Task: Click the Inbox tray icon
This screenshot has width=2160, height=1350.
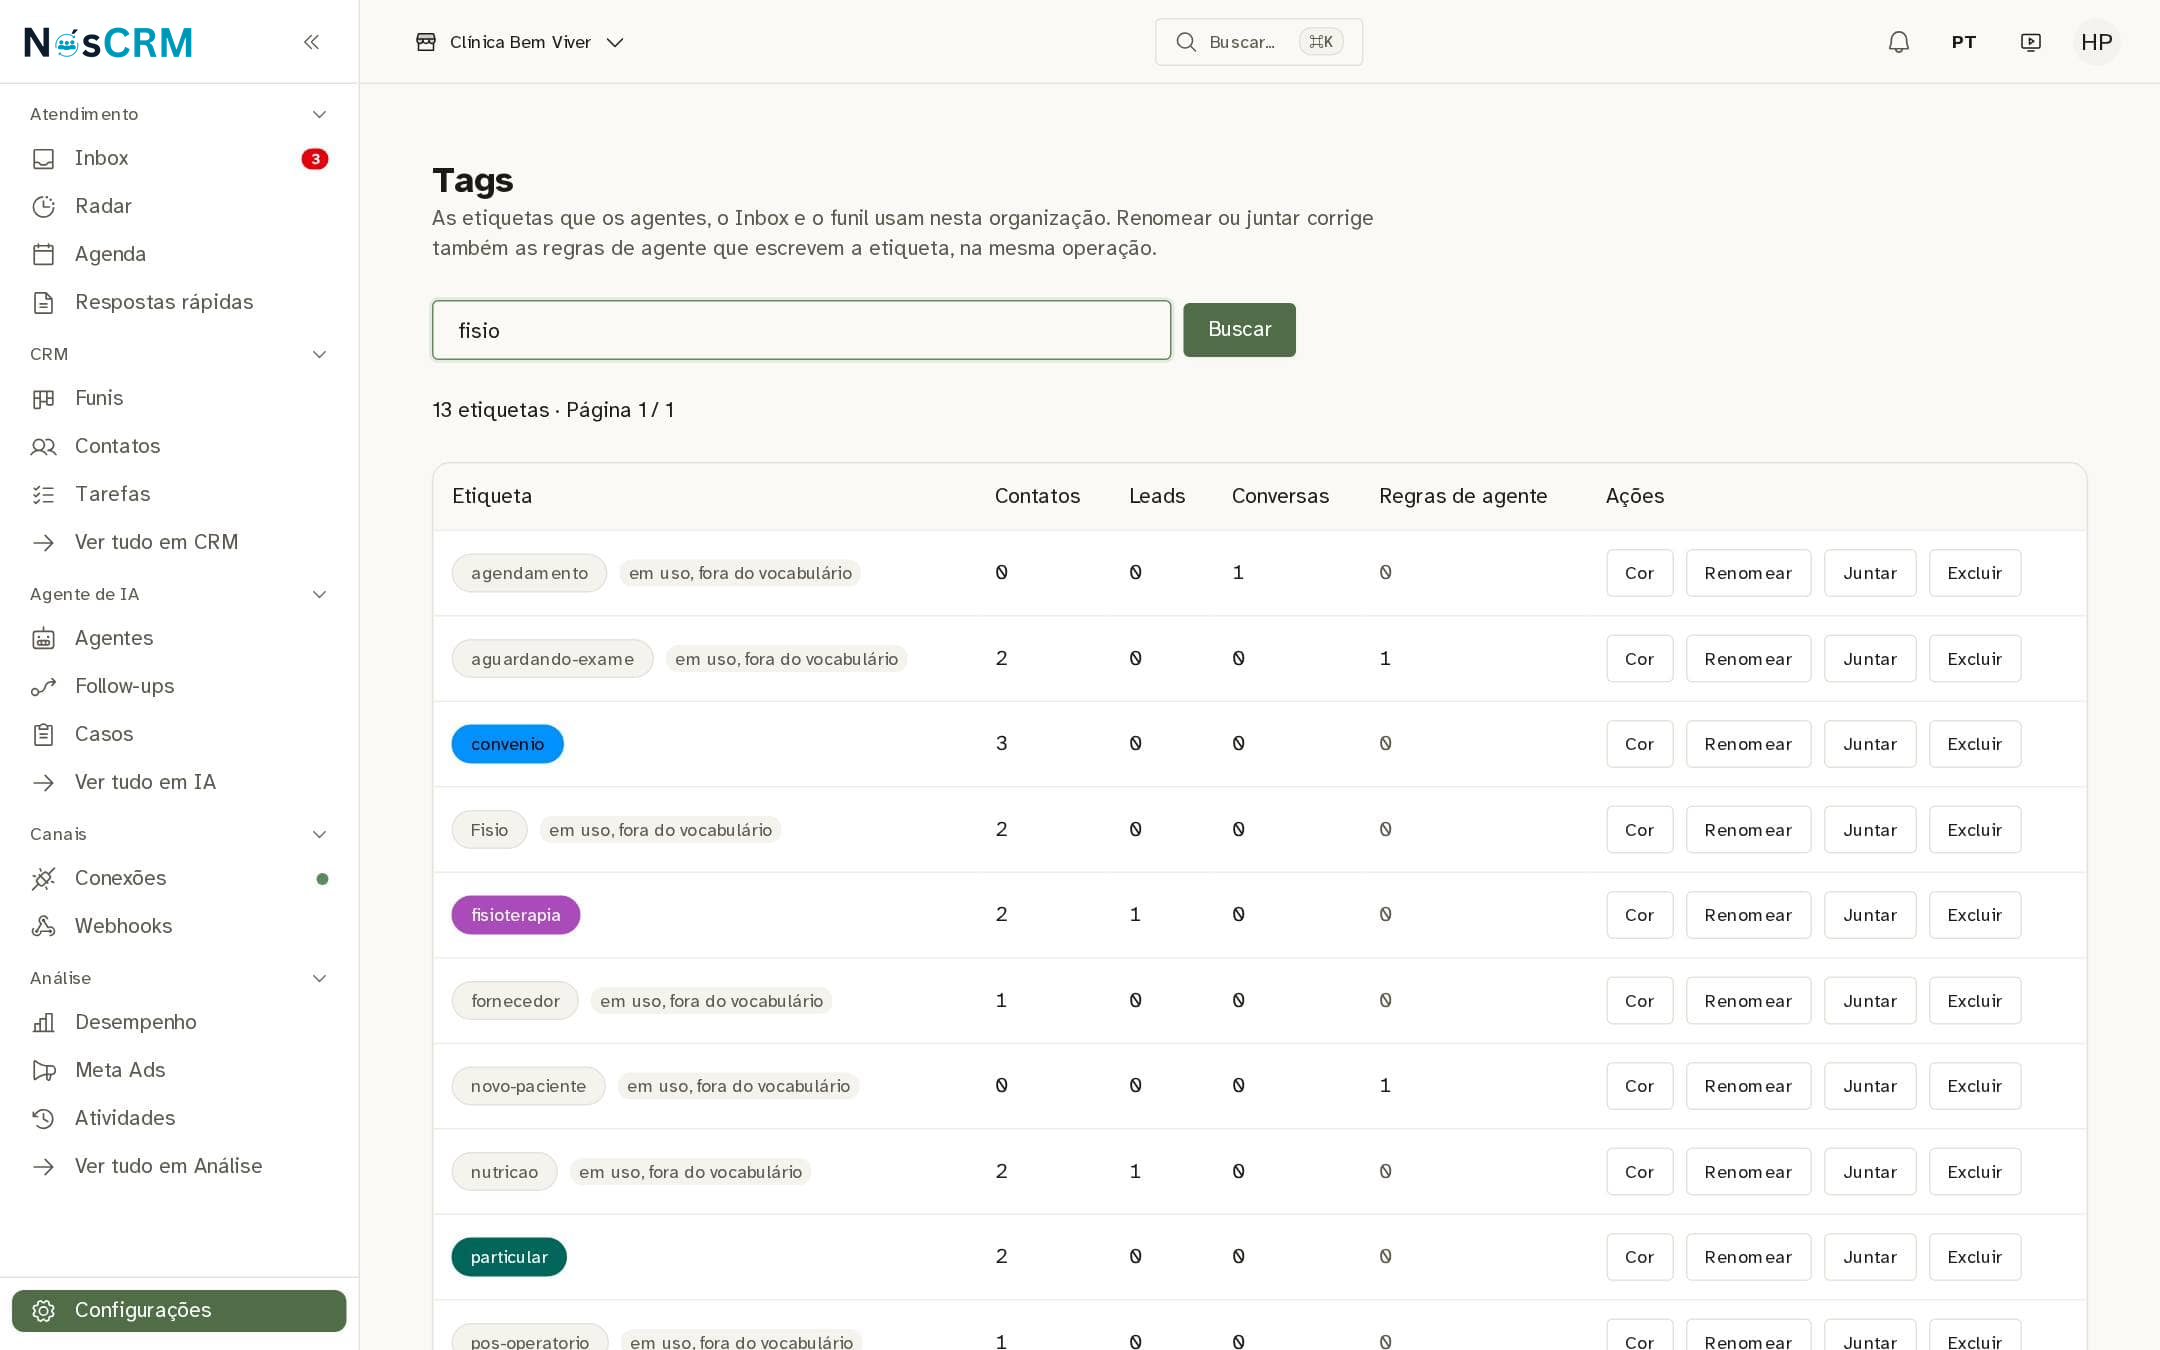Action: click(x=43, y=159)
